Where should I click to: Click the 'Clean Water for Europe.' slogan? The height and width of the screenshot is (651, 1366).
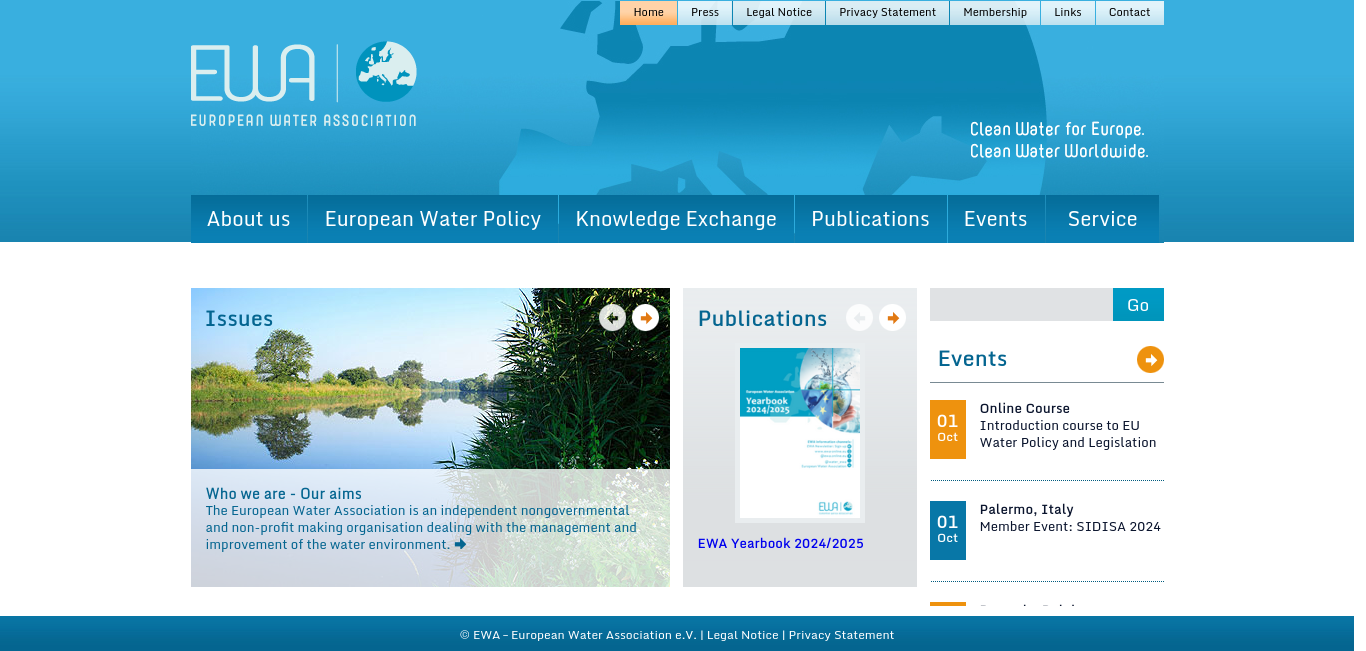coord(1057,130)
